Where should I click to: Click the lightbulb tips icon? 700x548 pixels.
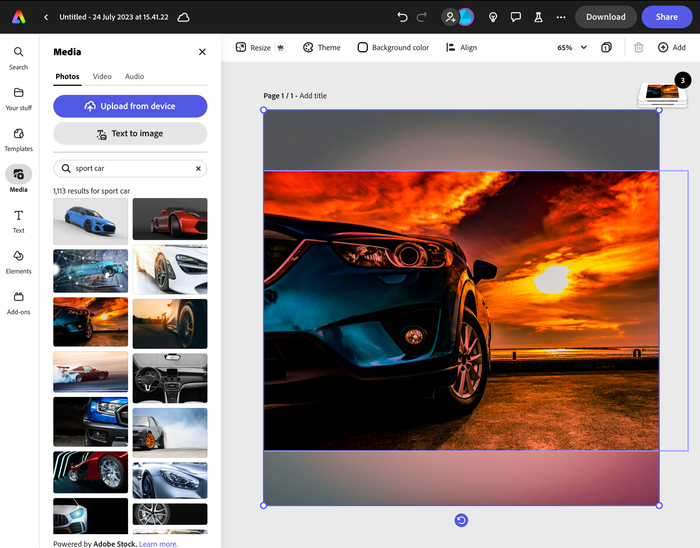click(493, 17)
